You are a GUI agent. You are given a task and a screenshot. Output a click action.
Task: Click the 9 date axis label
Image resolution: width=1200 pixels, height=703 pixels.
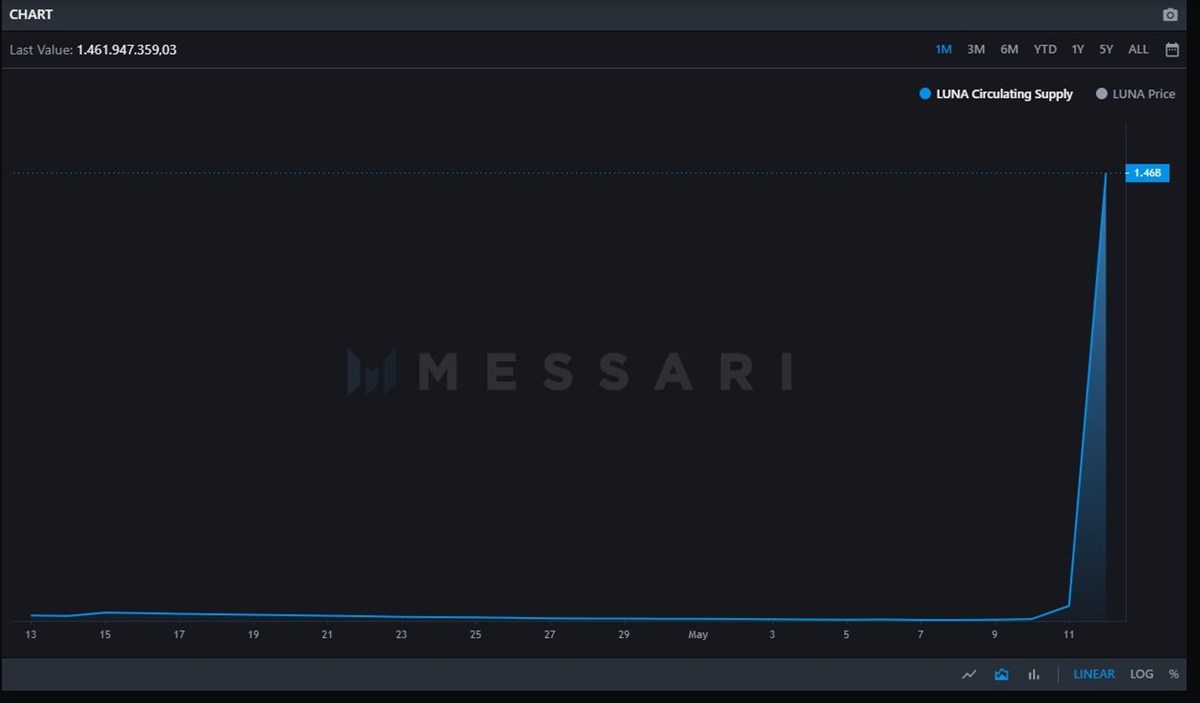point(995,635)
